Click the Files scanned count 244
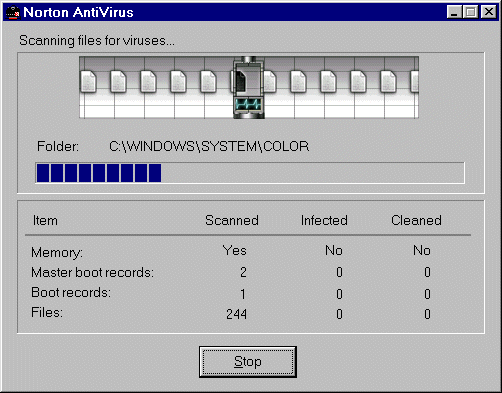Screen dimensions: 502x393 tap(236, 314)
